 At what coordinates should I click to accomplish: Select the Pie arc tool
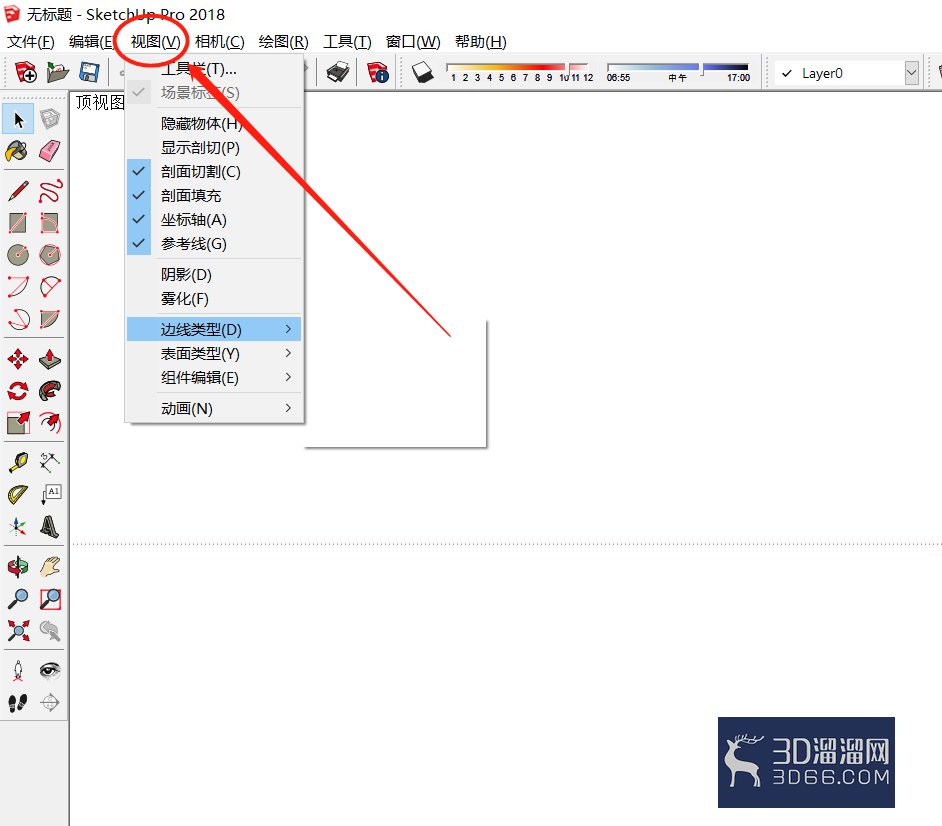coord(50,287)
